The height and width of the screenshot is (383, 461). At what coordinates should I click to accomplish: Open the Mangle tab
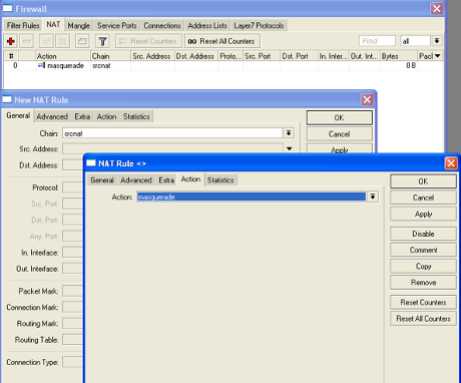click(79, 26)
